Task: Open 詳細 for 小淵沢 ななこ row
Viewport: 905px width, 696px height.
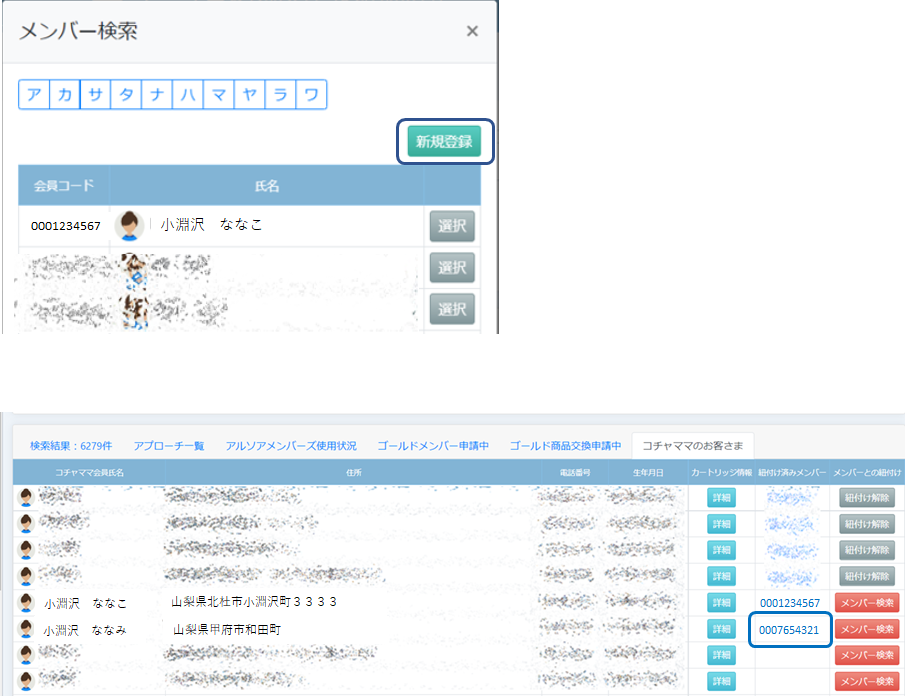Action: (721, 603)
